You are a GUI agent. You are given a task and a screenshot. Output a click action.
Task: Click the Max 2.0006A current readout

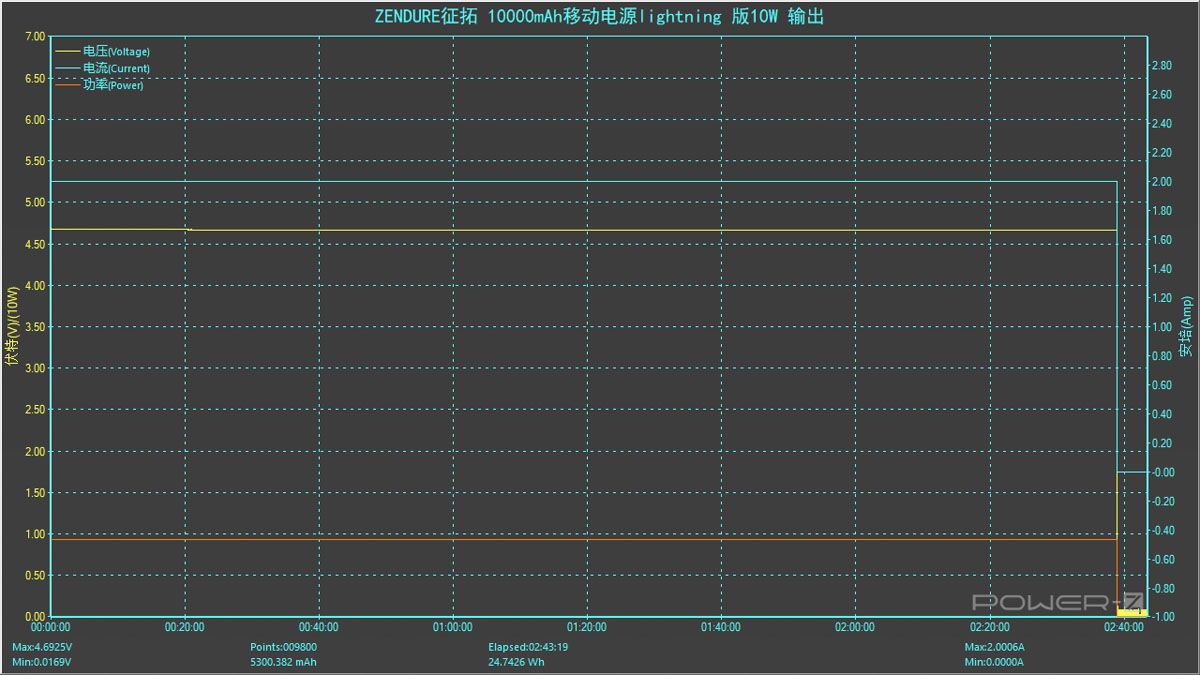pos(995,647)
